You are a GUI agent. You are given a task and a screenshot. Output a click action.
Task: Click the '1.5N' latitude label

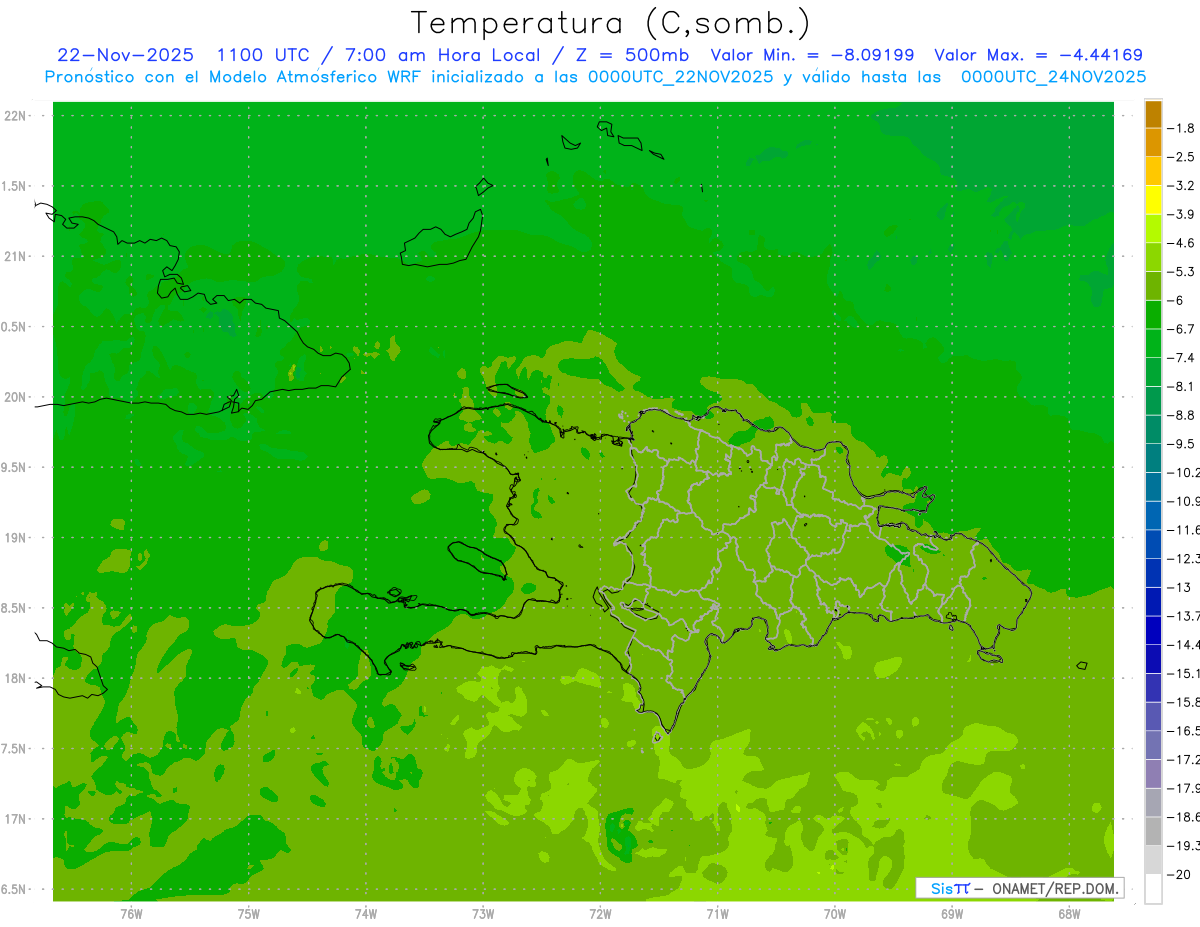tap(15, 186)
